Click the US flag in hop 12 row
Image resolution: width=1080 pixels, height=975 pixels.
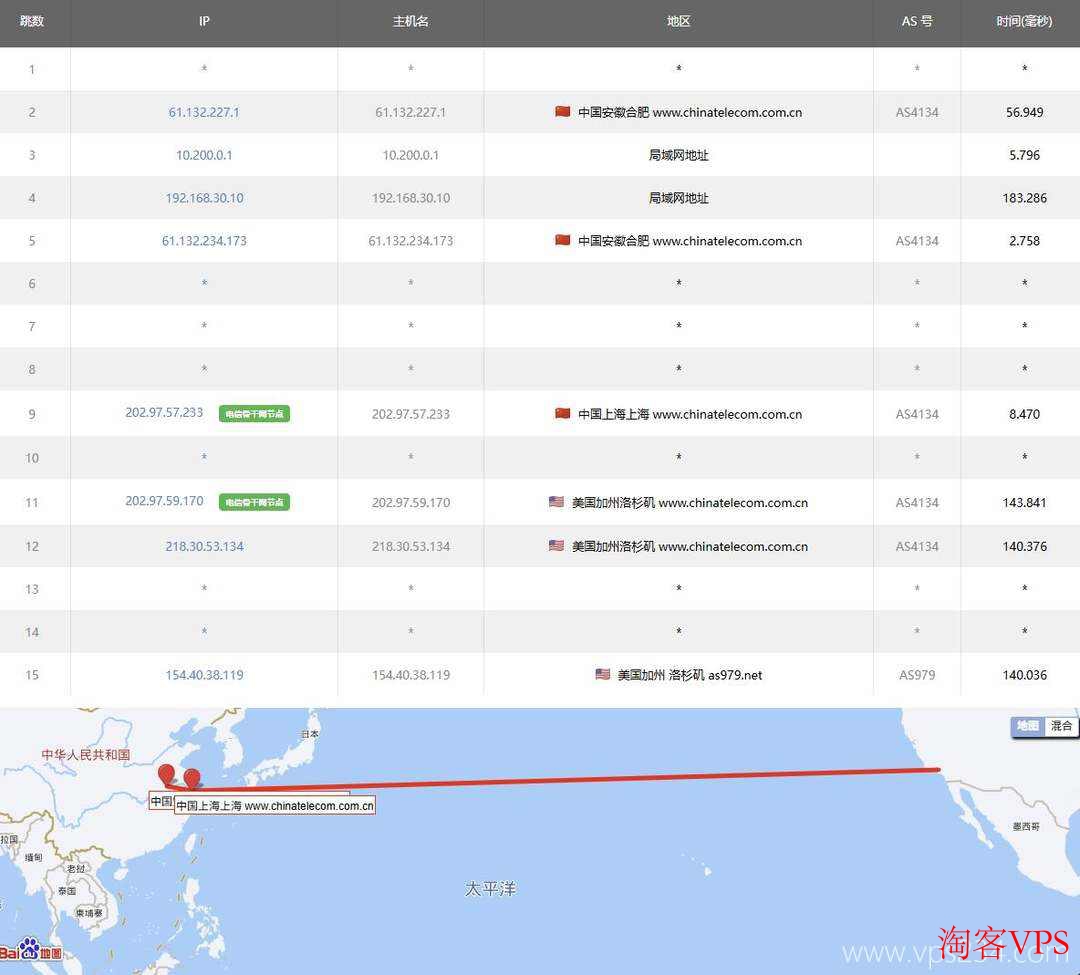(557, 545)
